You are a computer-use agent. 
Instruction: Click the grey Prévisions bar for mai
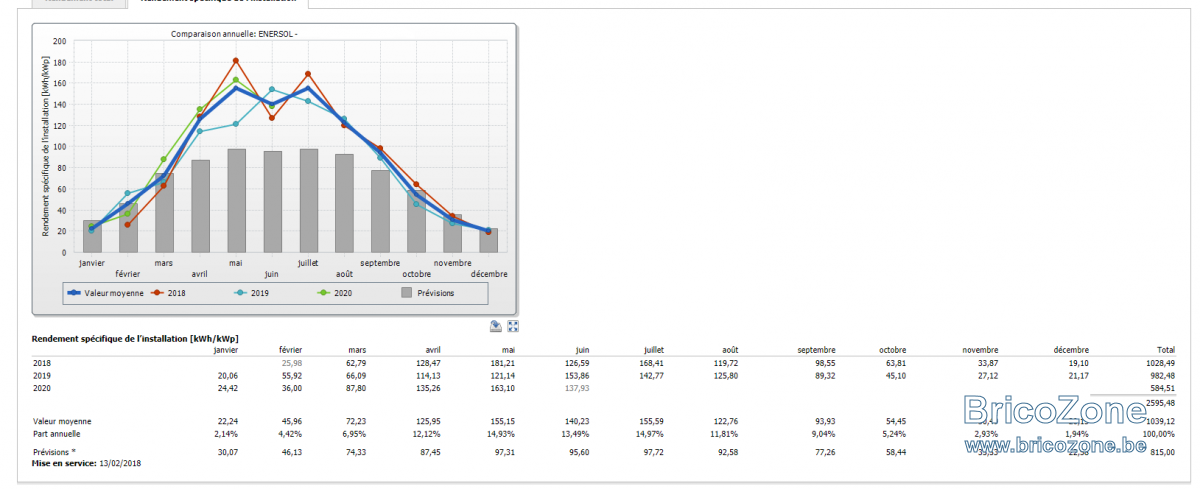click(x=236, y=200)
